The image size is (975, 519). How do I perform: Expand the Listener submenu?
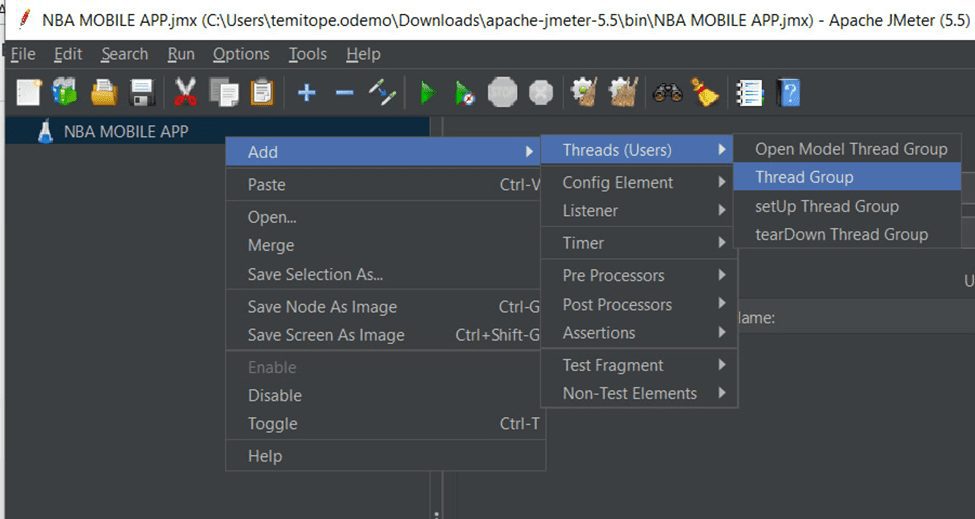638,211
